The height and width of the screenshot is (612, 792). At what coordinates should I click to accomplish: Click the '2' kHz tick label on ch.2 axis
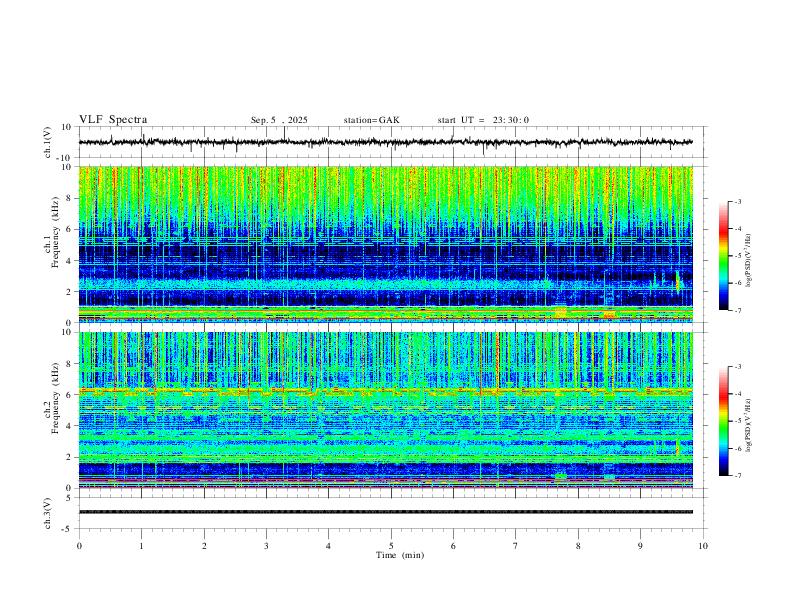(69, 457)
